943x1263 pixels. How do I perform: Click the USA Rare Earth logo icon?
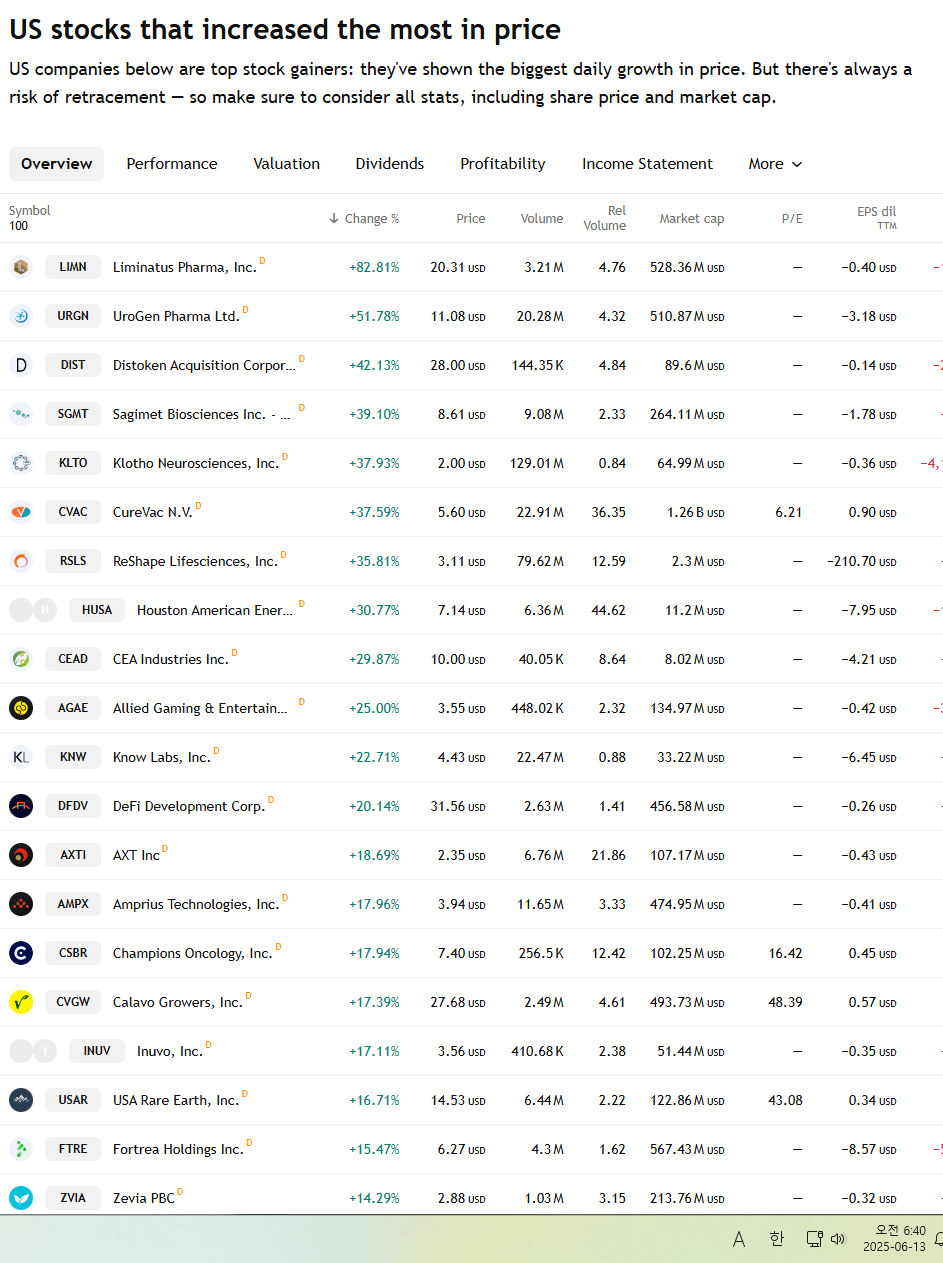point(21,1100)
